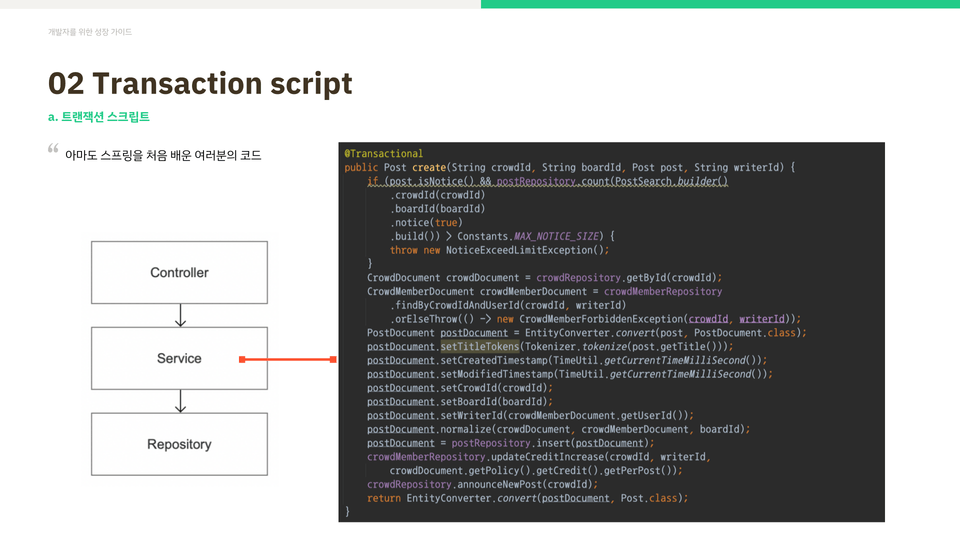Click the red connector line
Image resolution: width=960 pixels, height=540 pixels.
[288, 359]
